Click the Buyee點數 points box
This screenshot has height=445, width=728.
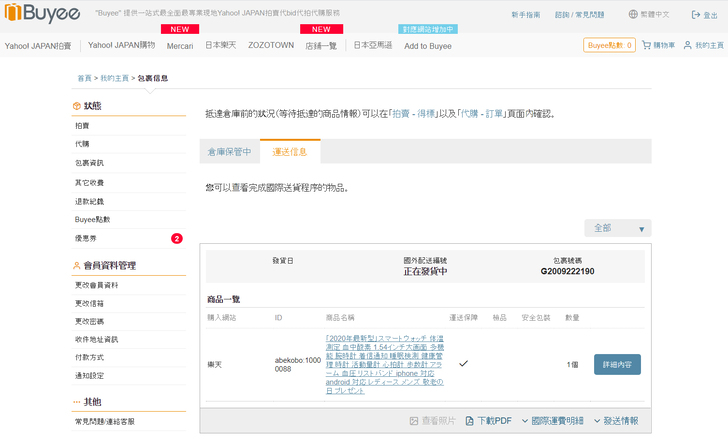pos(609,45)
